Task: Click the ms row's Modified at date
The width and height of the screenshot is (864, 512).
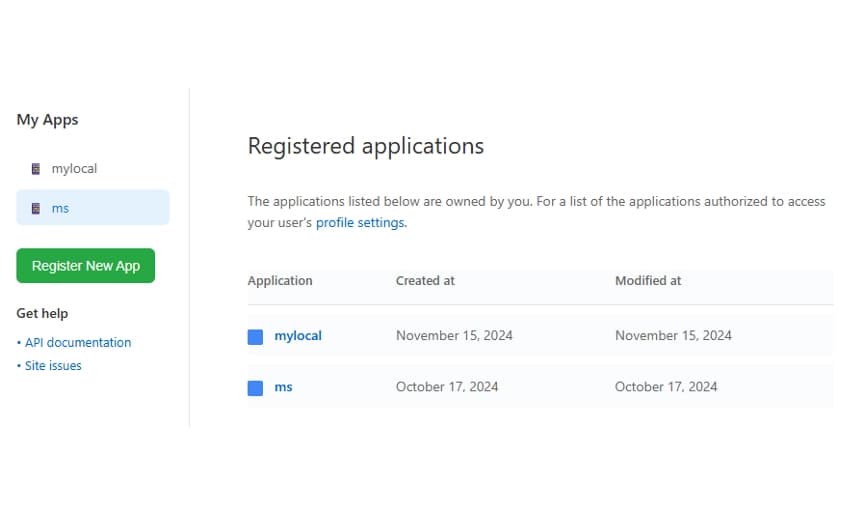Action: (x=666, y=387)
